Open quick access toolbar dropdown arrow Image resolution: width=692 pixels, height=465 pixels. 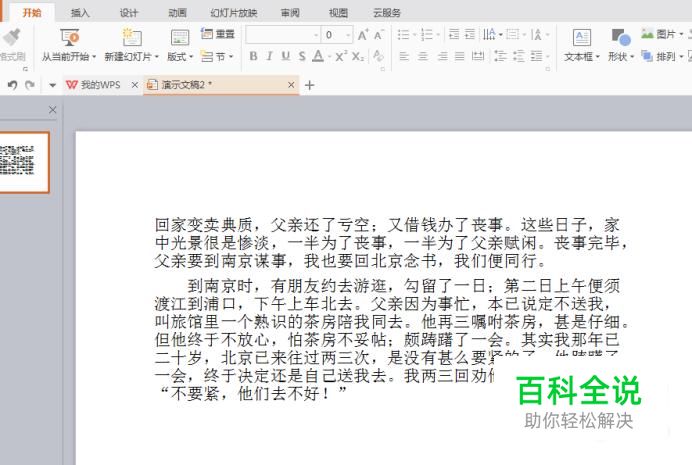pos(53,85)
